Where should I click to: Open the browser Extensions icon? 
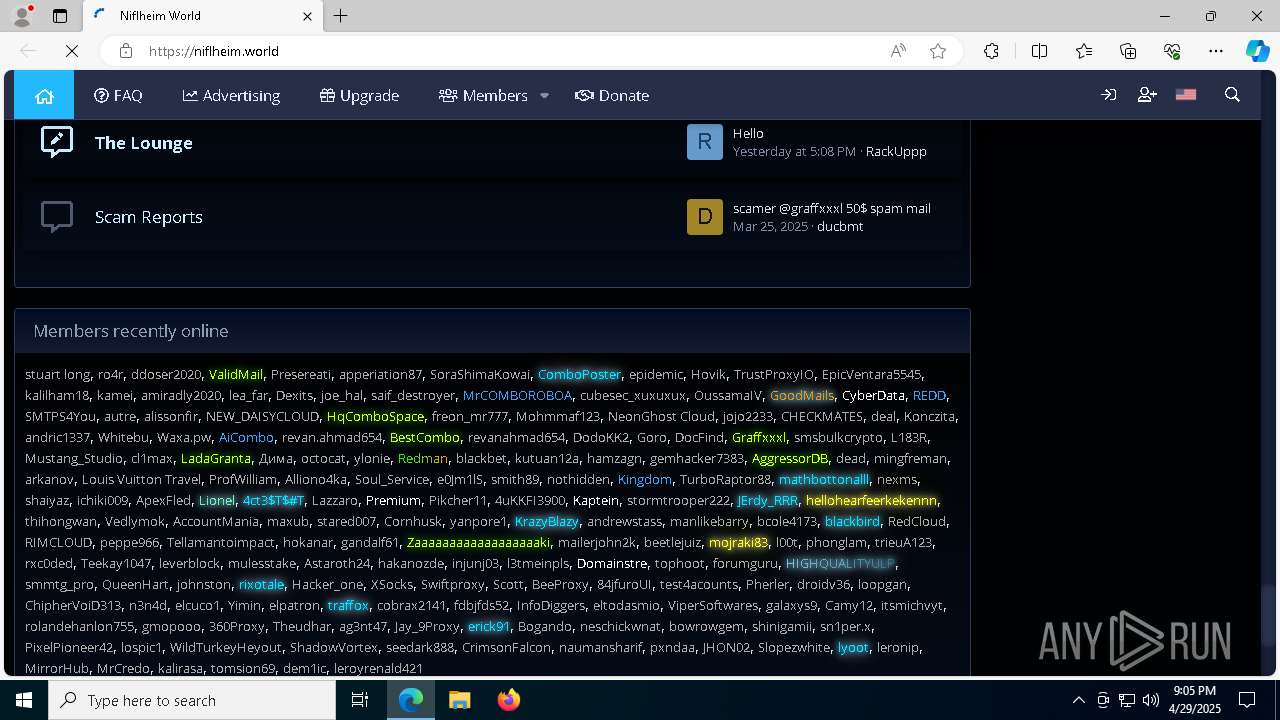pos(991,51)
